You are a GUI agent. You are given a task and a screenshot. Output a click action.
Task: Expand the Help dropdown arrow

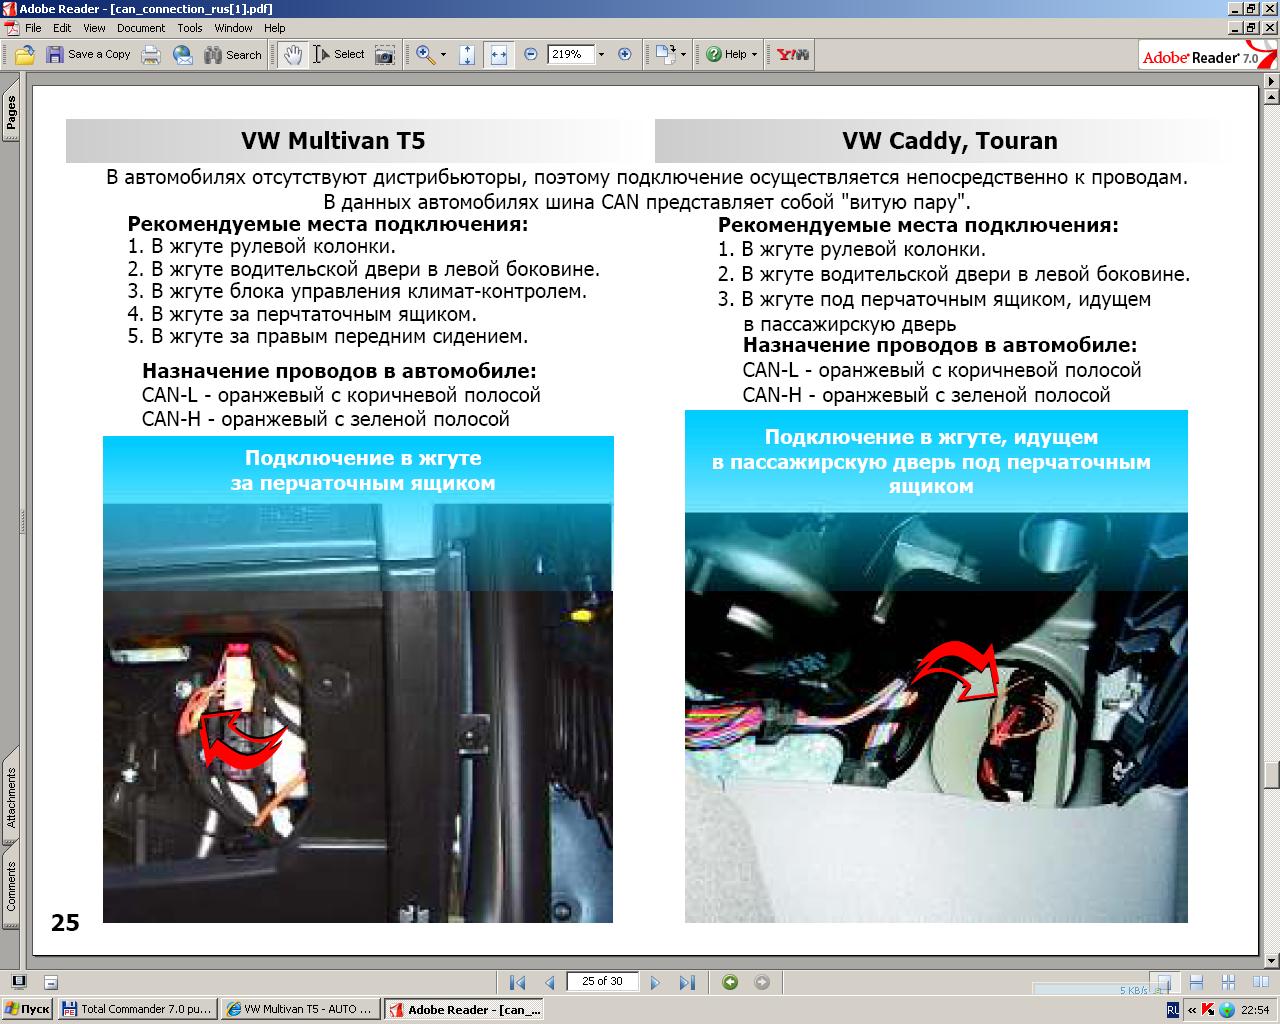(x=754, y=55)
